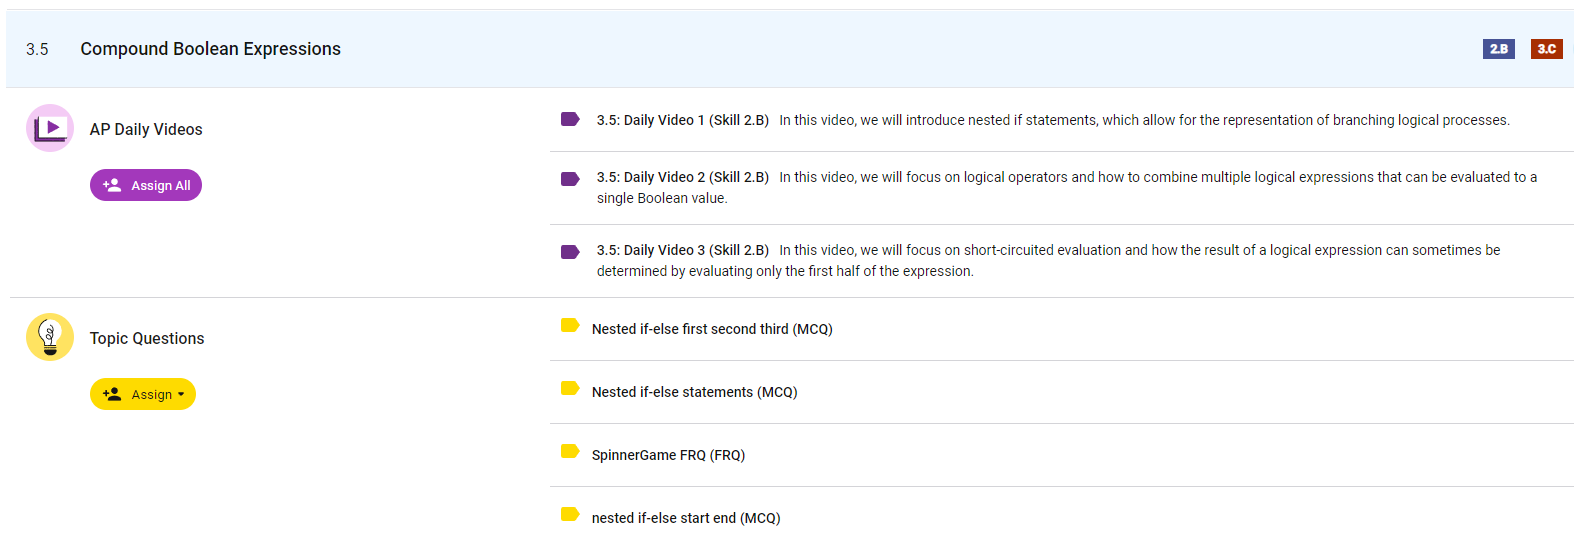This screenshot has height=549, width=1574.
Task: Open 3.5: Daily Video 2 (Skill 2.B)
Action: pyautogui.click(x=682, y=177)
